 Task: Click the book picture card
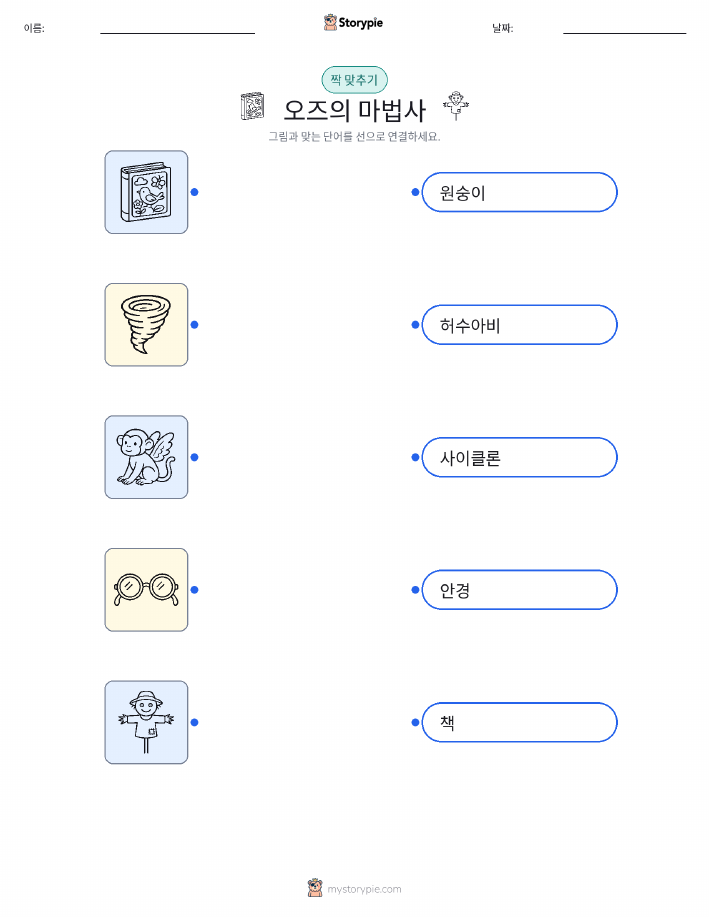(146, 192)
